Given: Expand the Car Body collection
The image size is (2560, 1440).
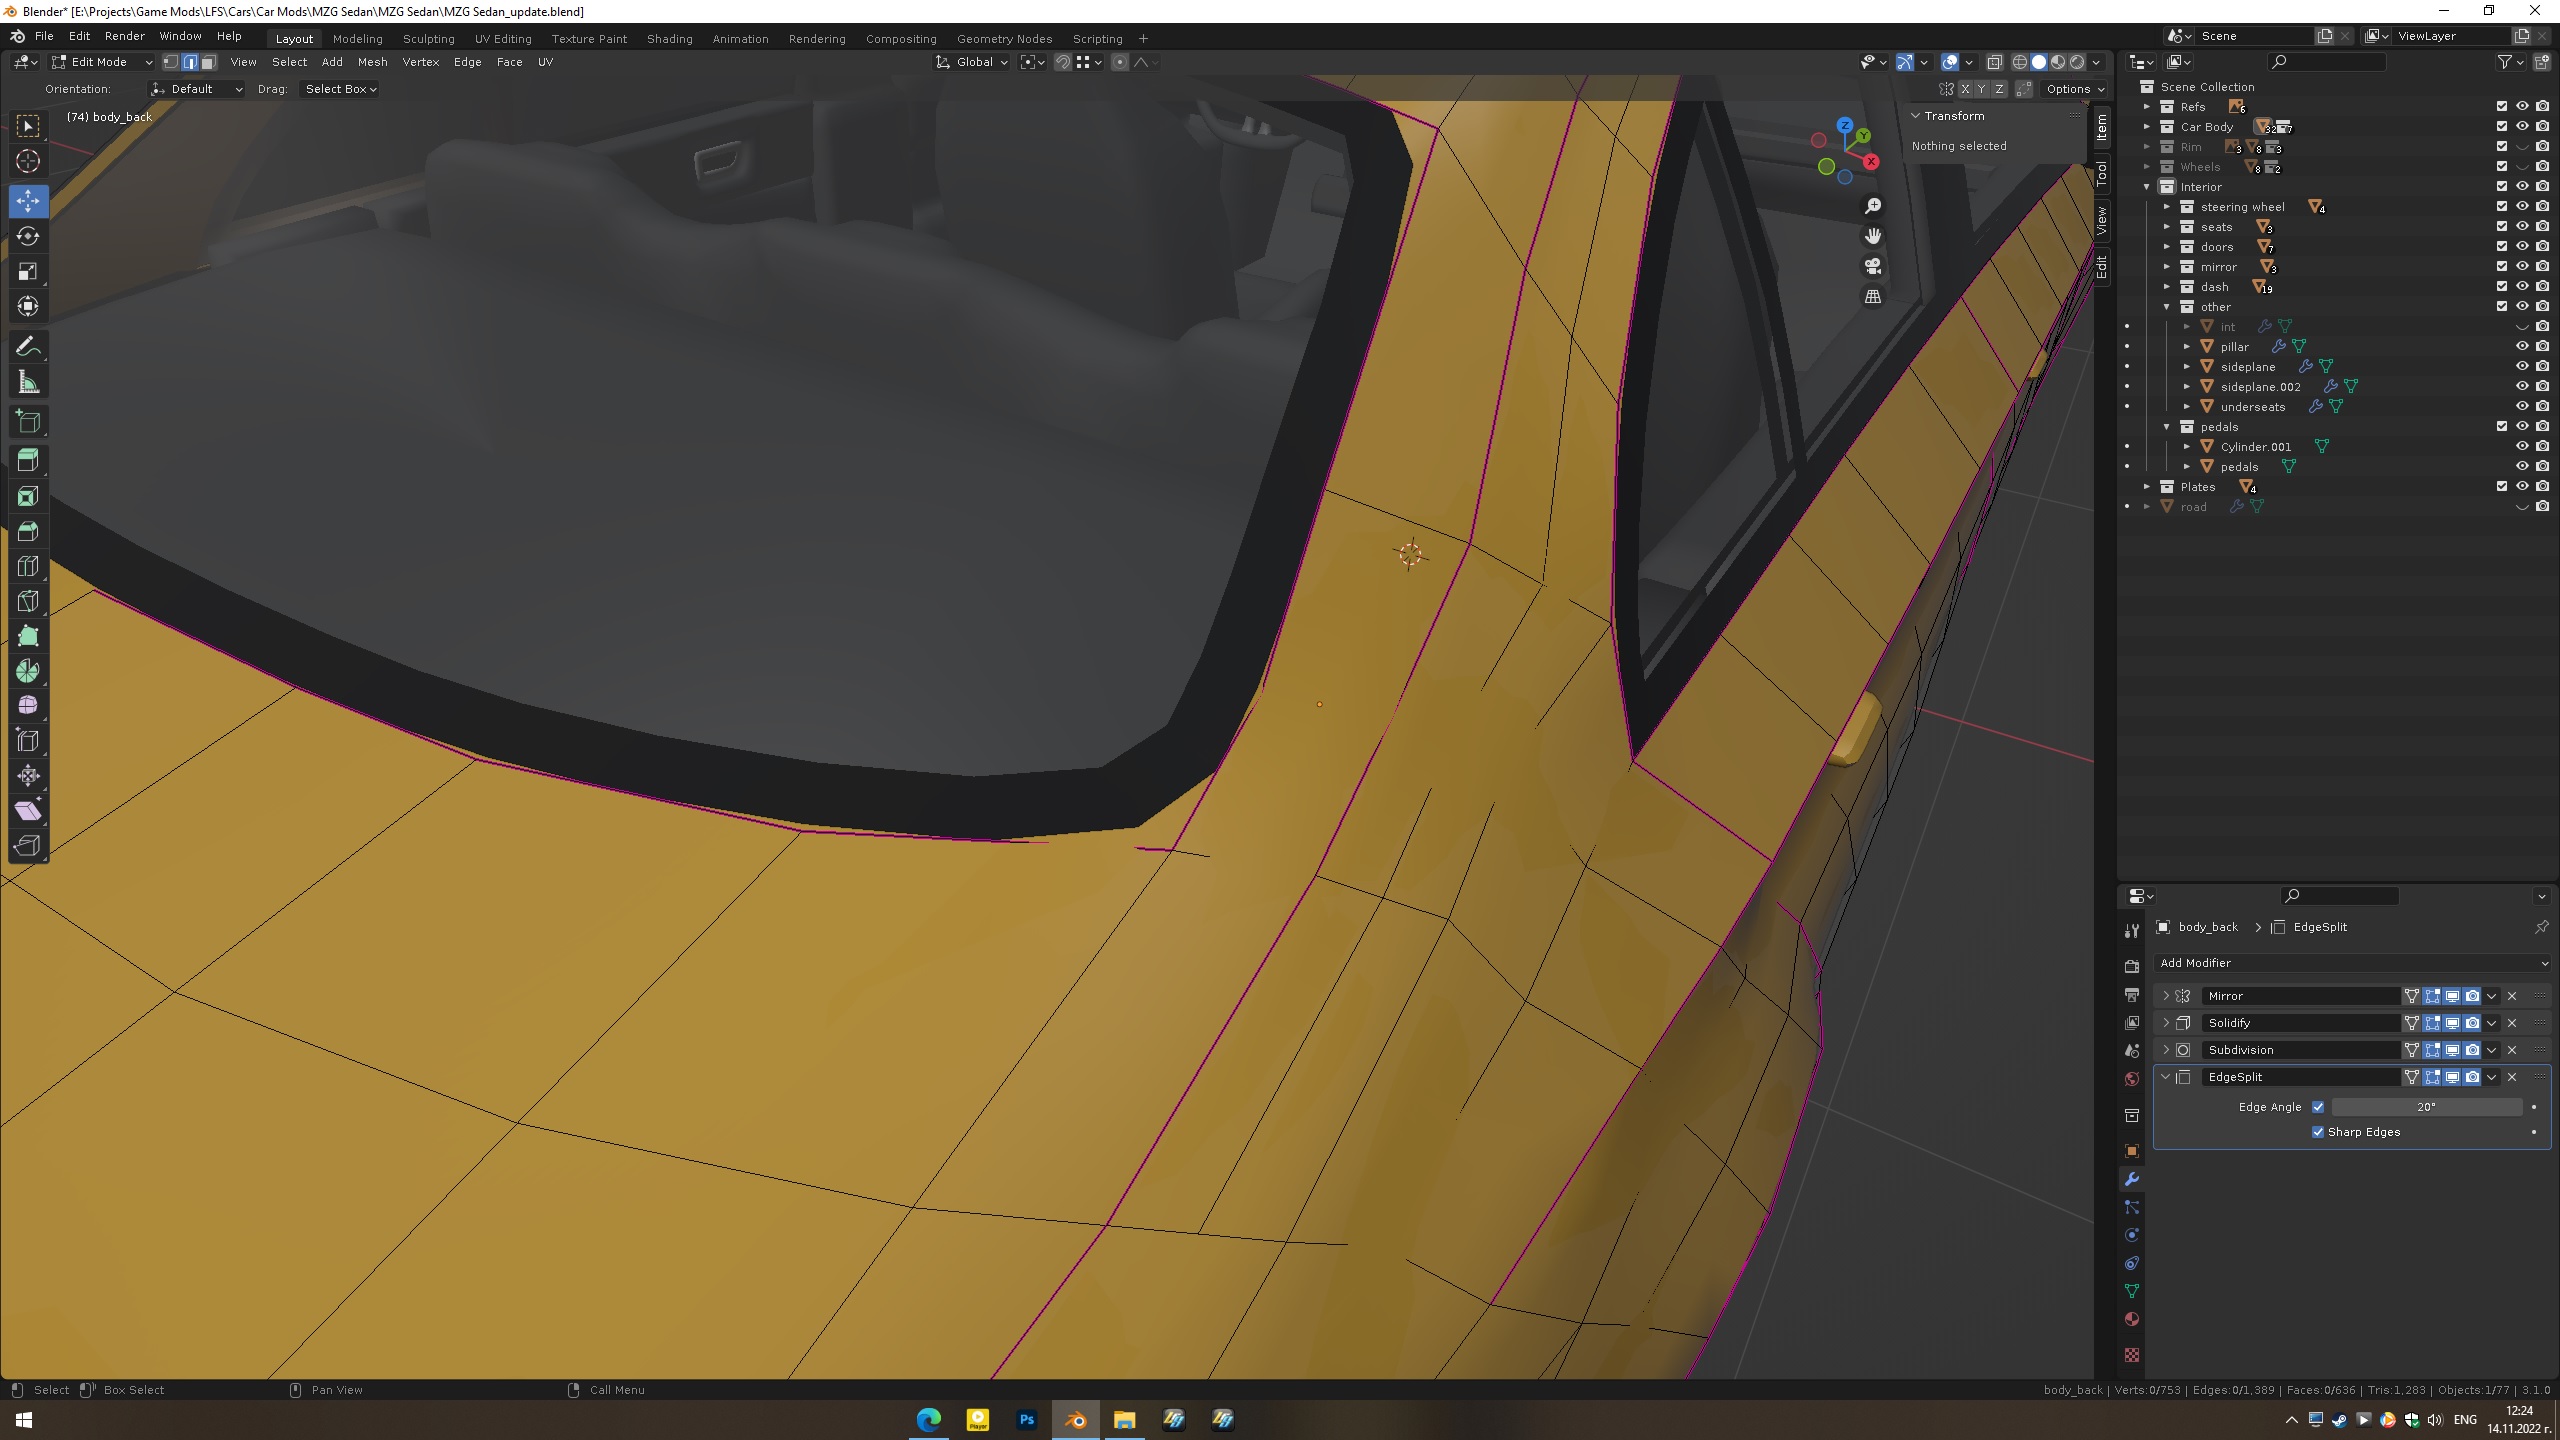Looking at the screenshot, I should point(2146,127).
